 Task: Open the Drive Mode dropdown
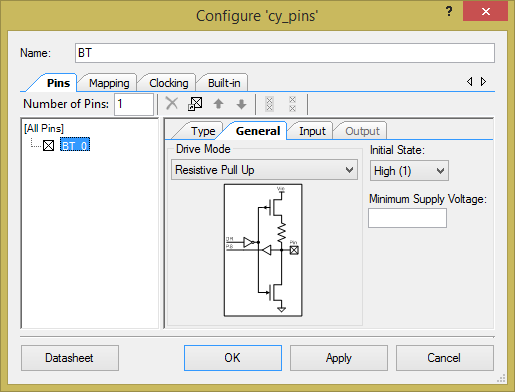point(264,170)
